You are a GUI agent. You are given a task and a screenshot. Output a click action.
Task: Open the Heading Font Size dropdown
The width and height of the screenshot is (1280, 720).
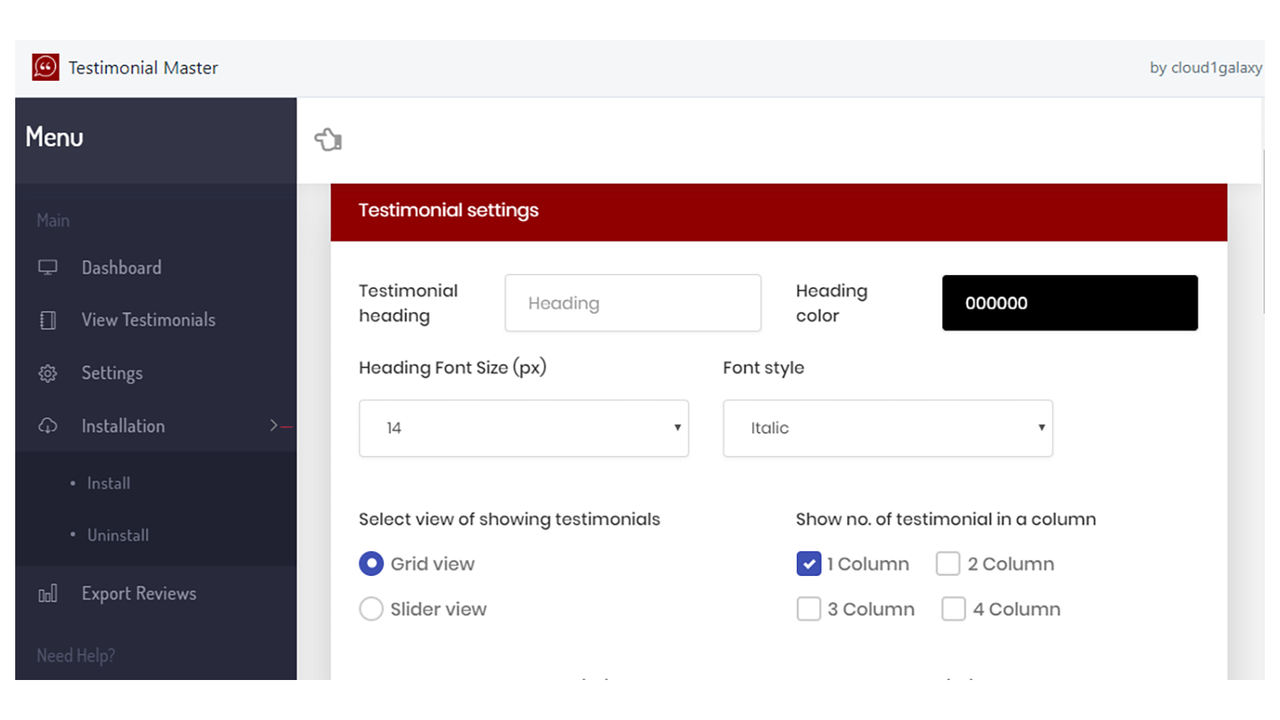524,428
